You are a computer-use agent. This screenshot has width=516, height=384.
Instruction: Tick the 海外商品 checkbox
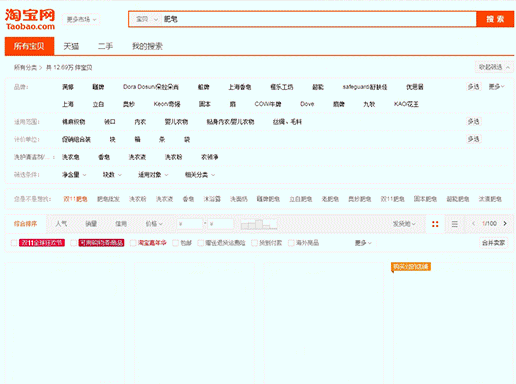pyautogui.click(x=291, y=243)
